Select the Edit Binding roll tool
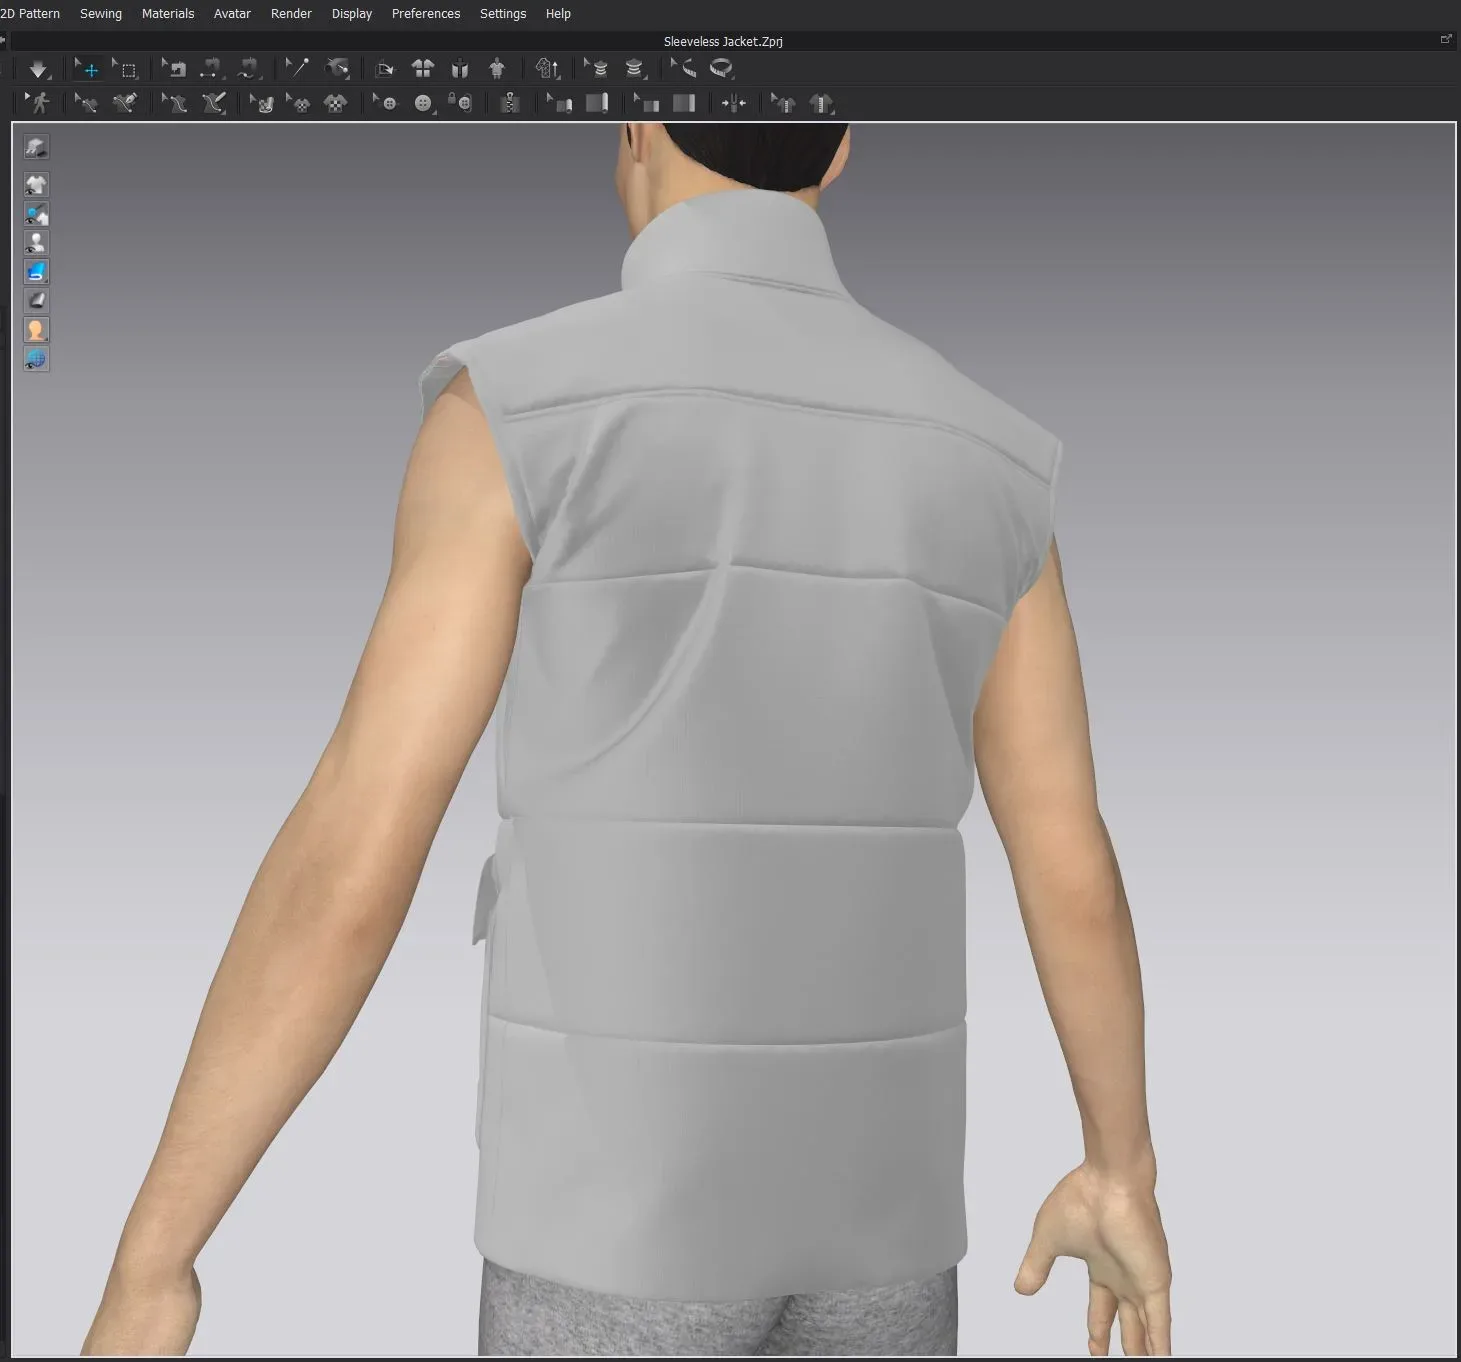 coord(559,103)
